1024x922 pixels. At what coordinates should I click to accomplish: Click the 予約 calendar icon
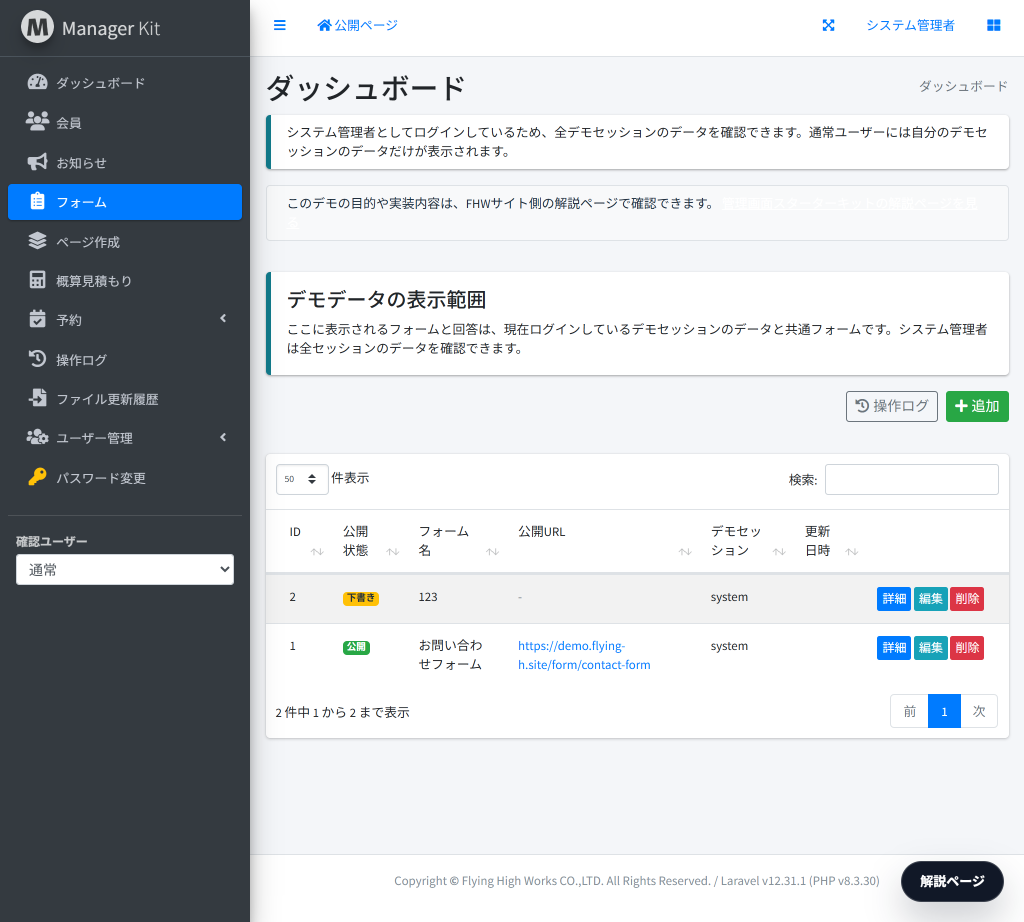pos(37,319)
